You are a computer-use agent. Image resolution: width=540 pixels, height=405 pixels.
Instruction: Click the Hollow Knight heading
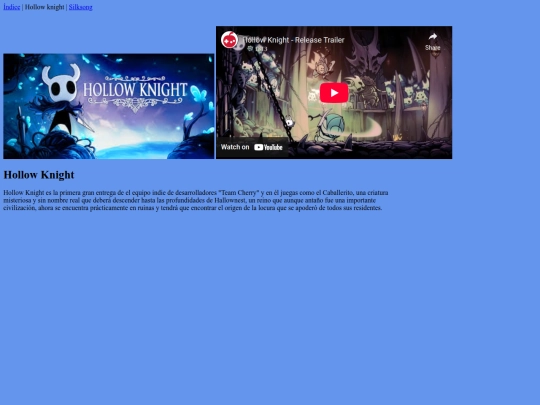click(x=39, y=175)
